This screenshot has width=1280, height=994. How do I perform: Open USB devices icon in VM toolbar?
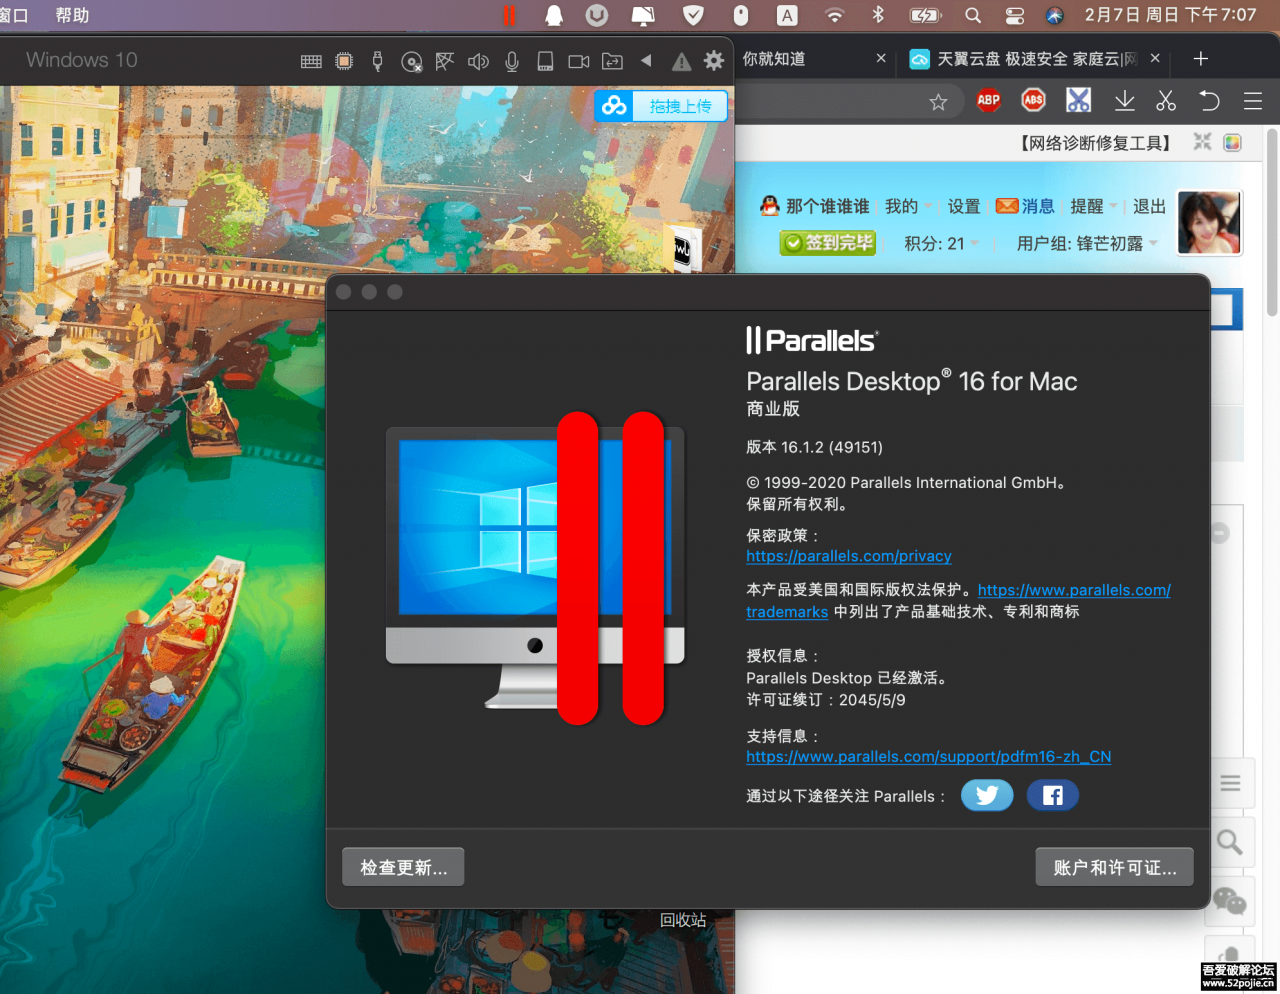click(377, 61)
